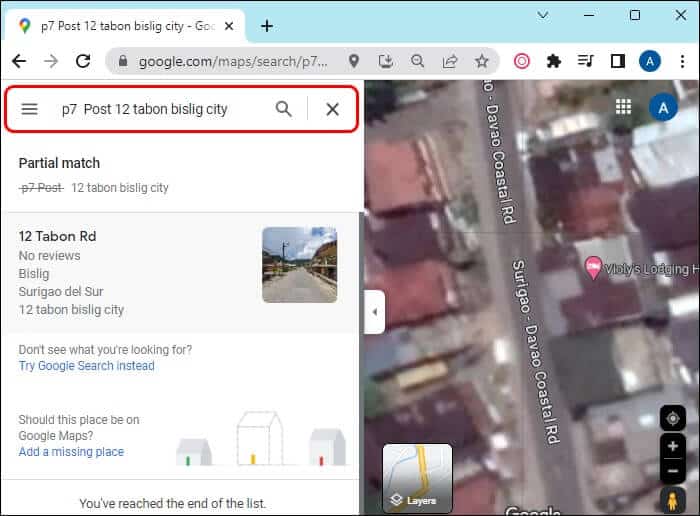Screen dimensions: 700x516
Task: Show your location on the map
Action: tap(673, 419)
